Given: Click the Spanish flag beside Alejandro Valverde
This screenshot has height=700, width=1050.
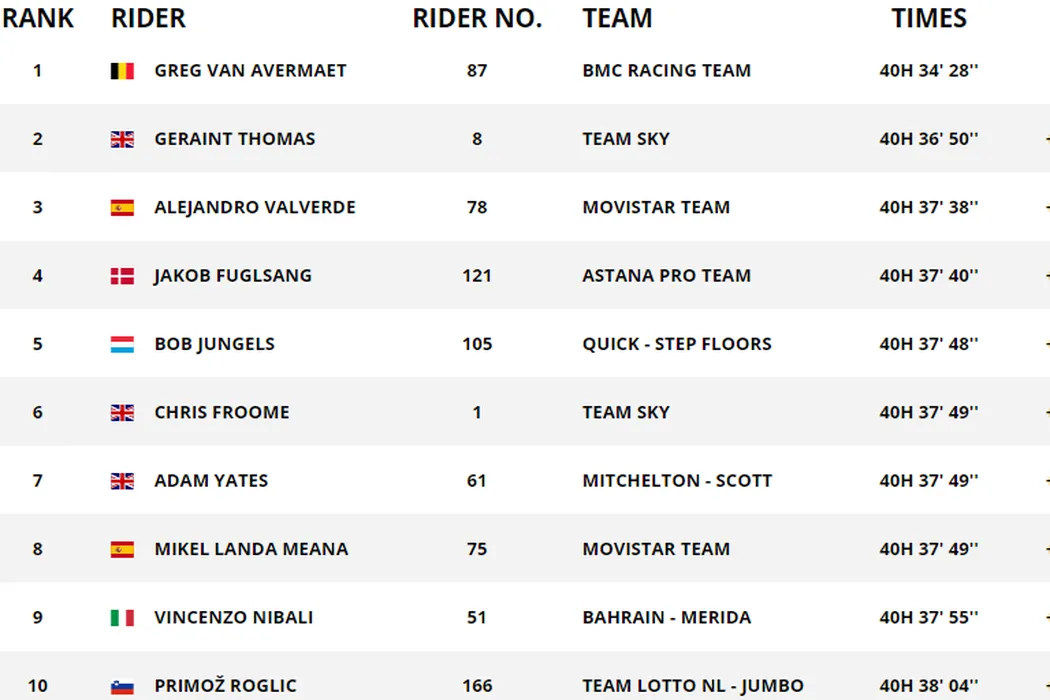Looking at the screenshot, I should pos(122,208).
